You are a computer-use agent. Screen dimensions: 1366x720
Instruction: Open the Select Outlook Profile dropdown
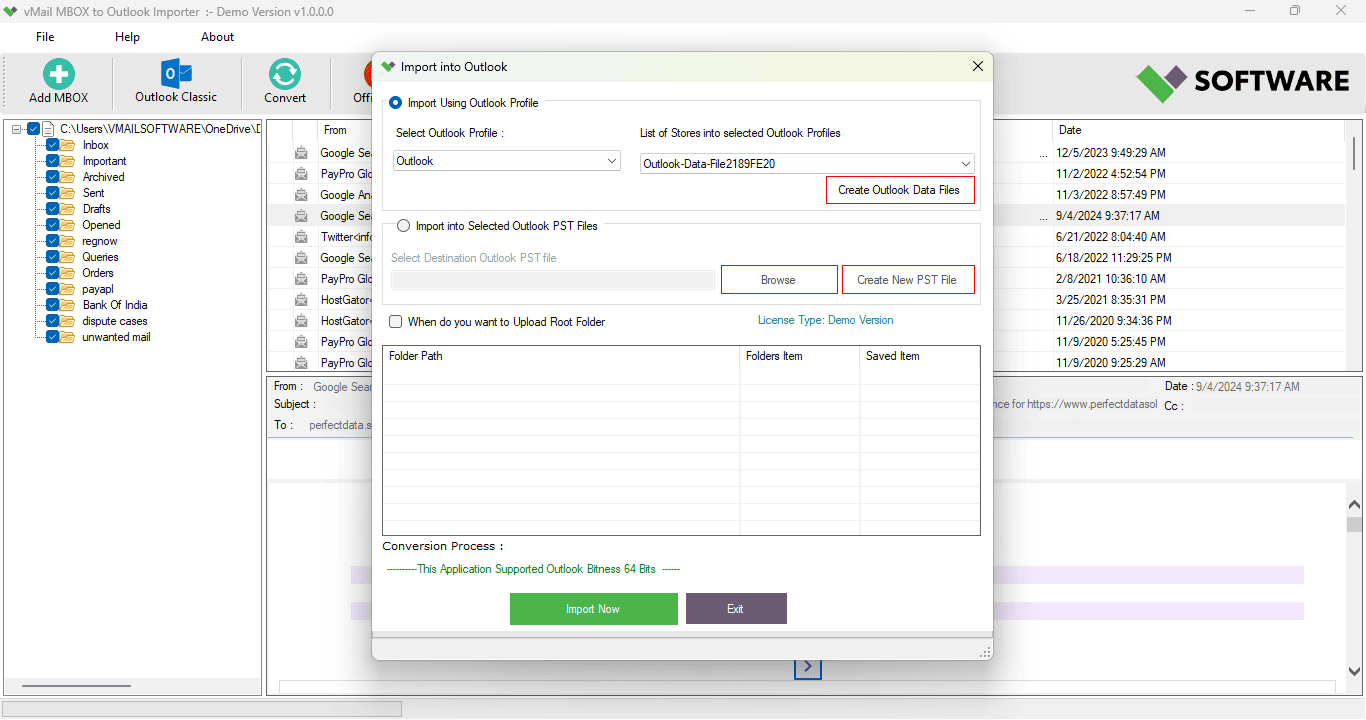[506, 161]
